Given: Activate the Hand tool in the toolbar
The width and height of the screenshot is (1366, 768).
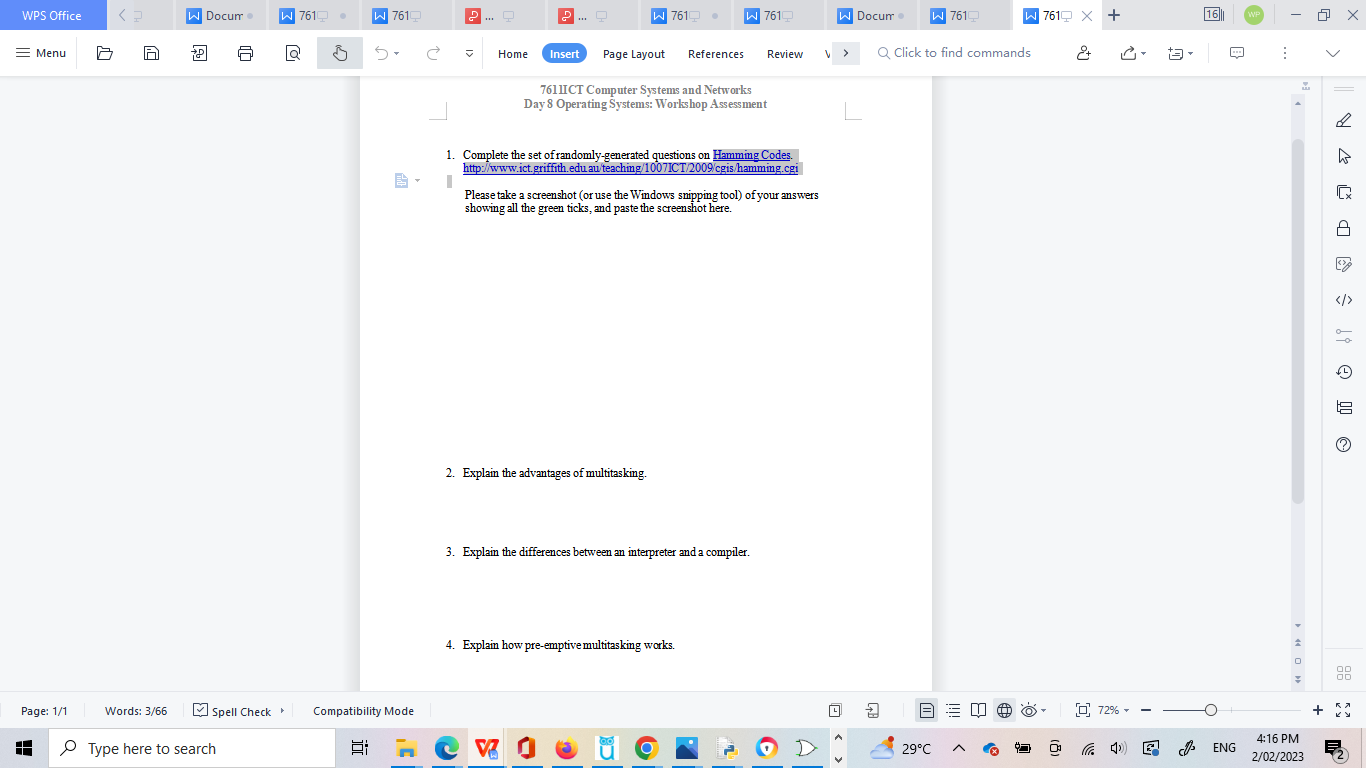Looking at the screenshot, I should tap(339, 52).
